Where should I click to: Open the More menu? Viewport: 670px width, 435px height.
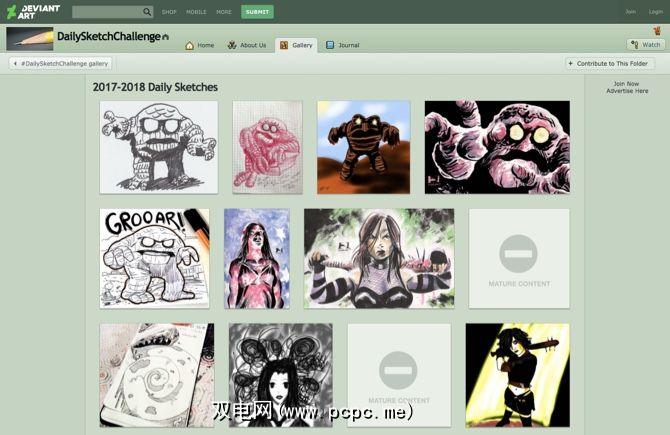click(x=223, y=12)
